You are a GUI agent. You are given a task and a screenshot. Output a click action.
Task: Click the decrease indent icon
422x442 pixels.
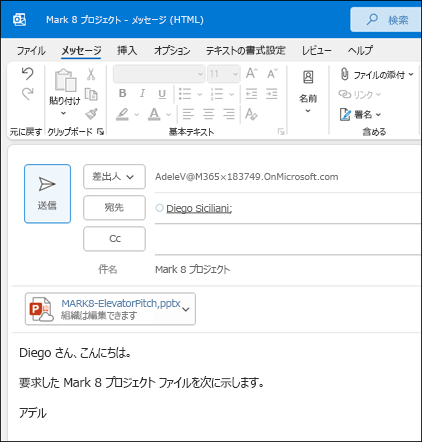pos(251,94)
